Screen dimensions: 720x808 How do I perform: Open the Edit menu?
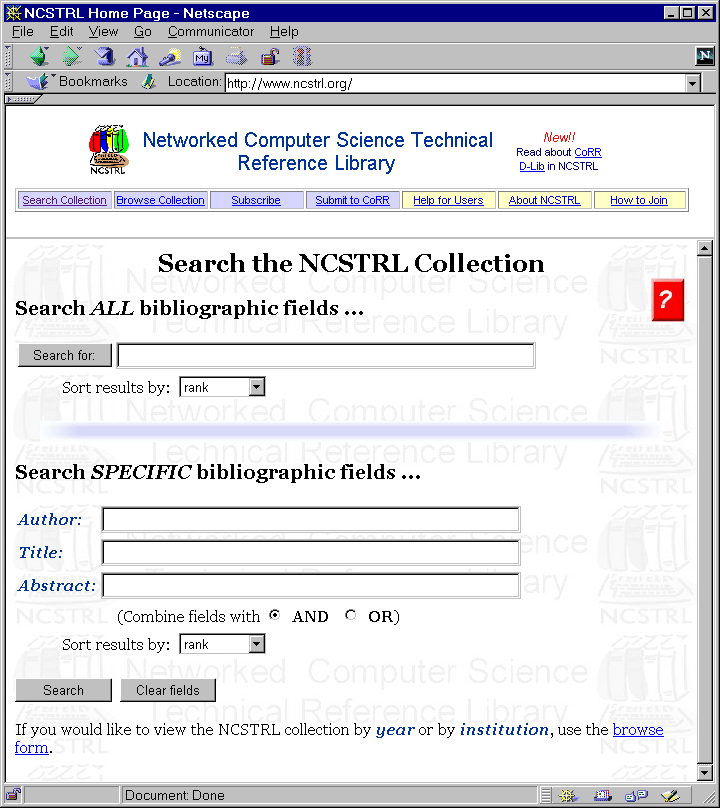[x=61, y=31]
